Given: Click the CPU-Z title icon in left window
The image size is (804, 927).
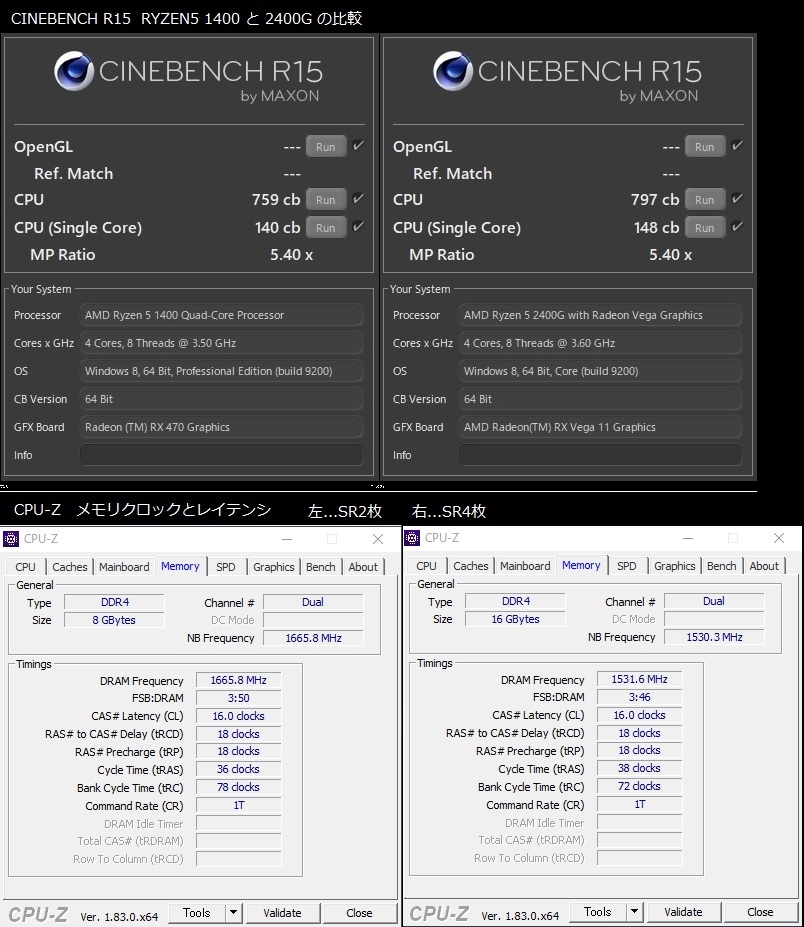Looking at the screenshot, I should point(11,539).
